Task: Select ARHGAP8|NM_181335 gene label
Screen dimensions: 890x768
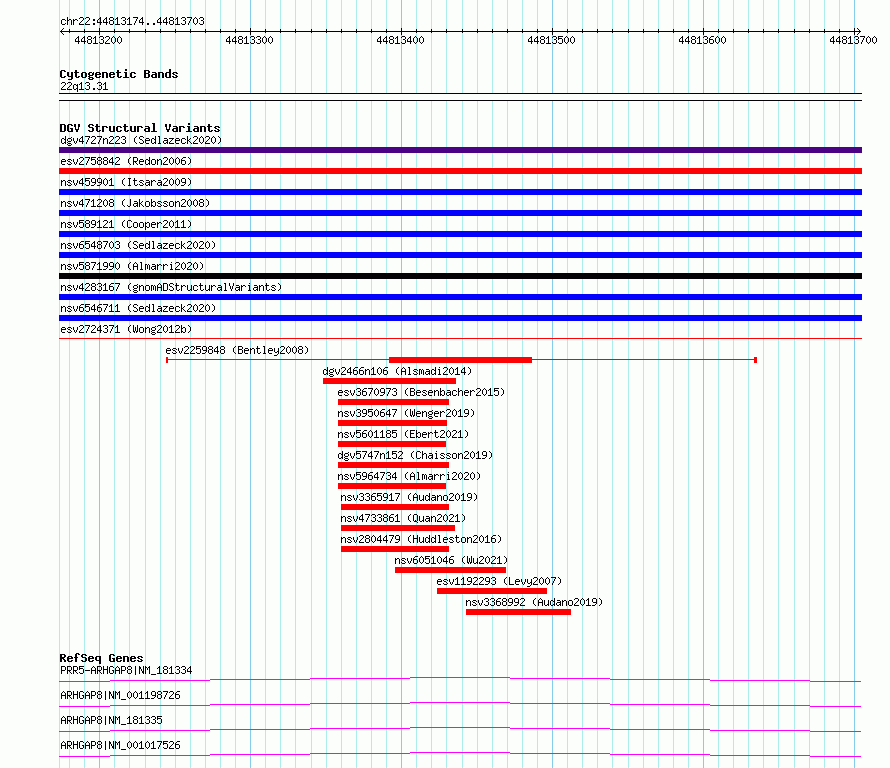Action: (111, 720)
